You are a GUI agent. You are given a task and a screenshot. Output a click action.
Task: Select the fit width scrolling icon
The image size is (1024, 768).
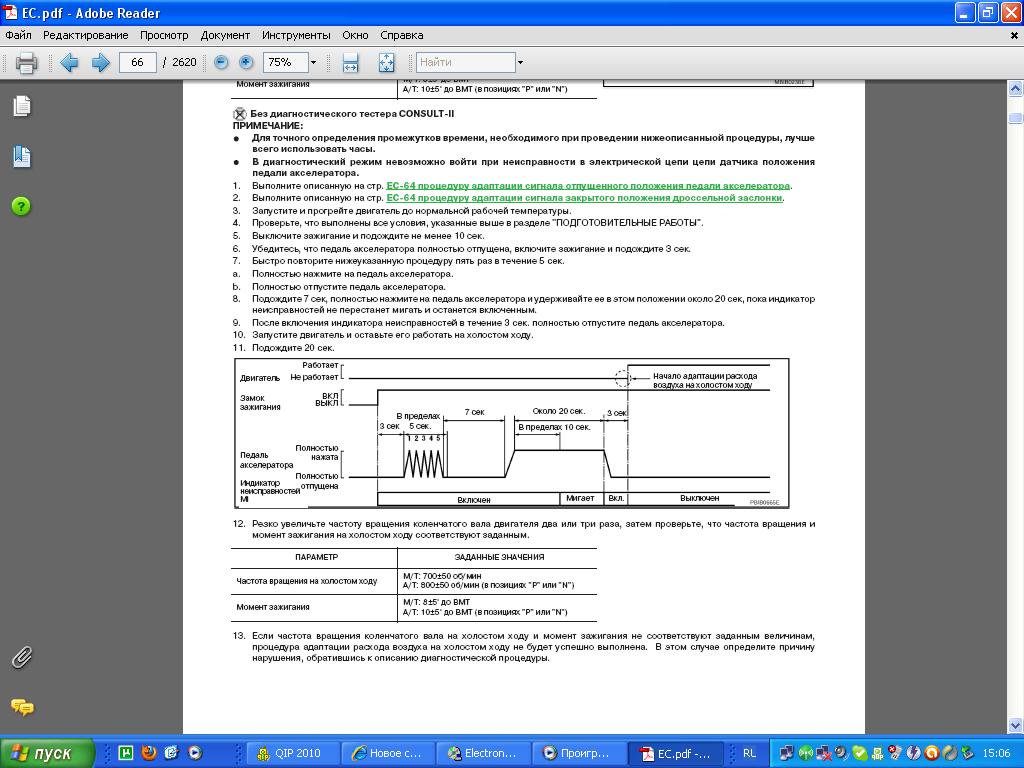[x=350, y=63]
